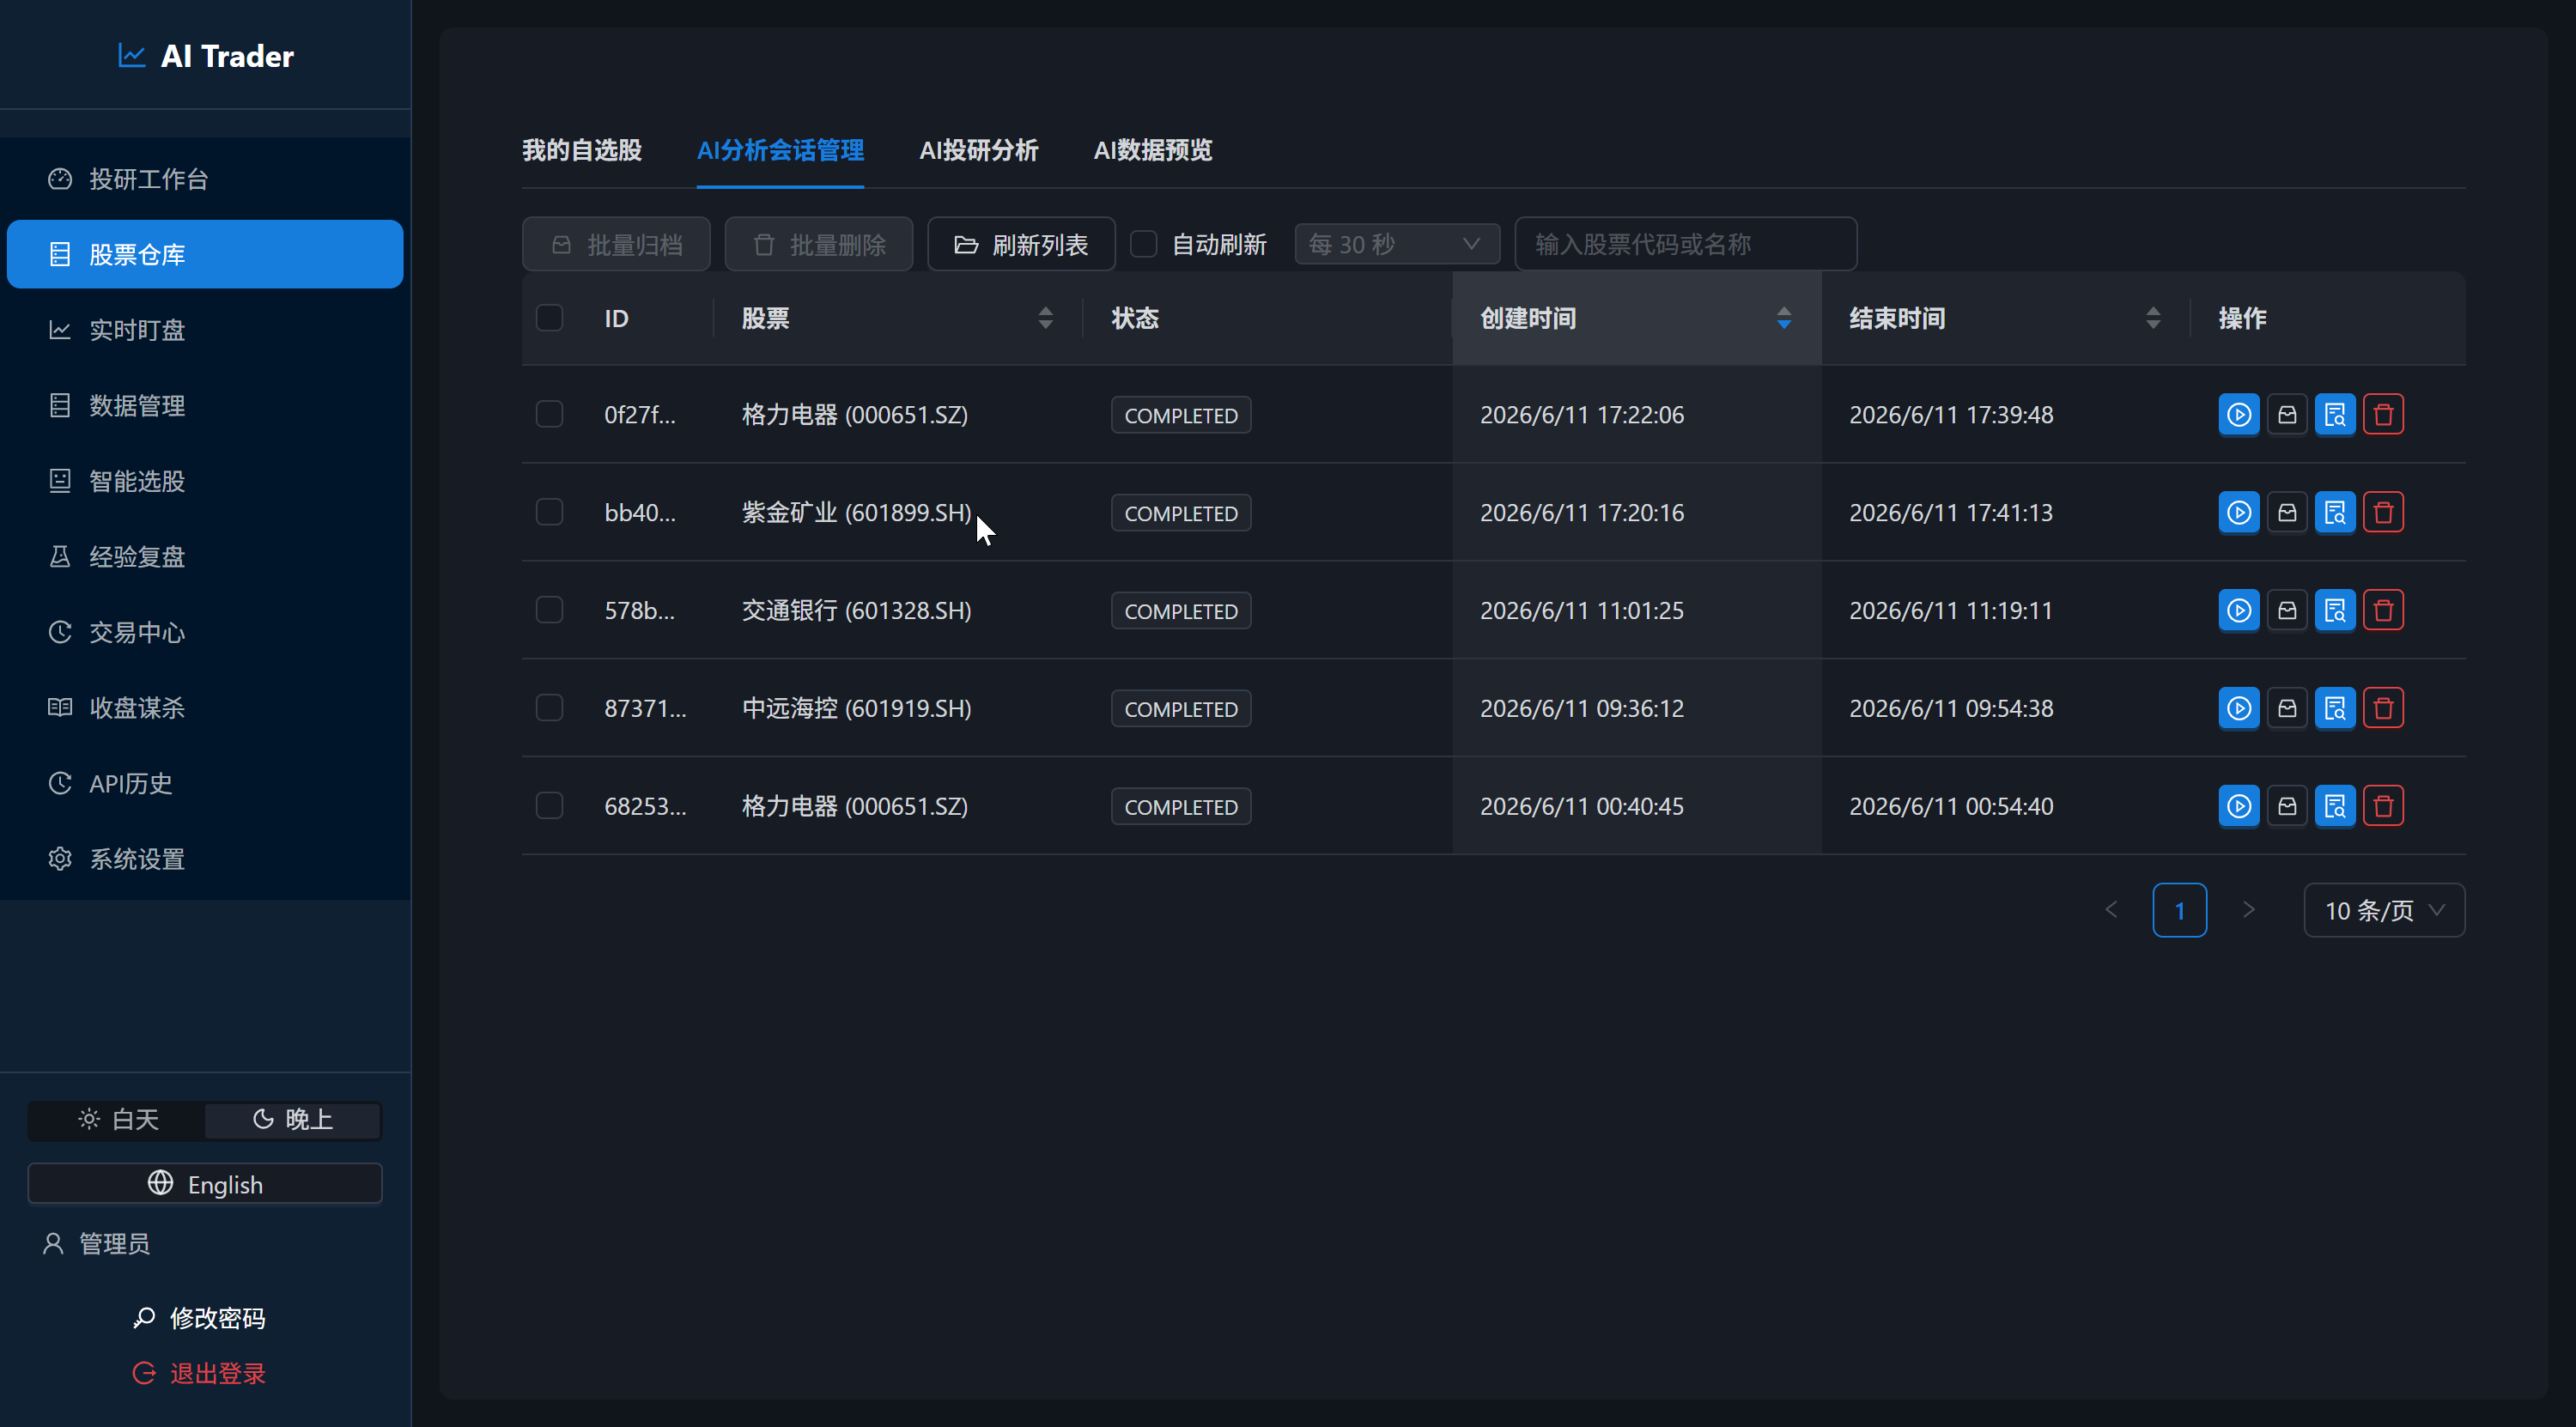Viewport: 2576px width, 1427px height.
Task: Go to previous page arrow
Action: coord(2111,910)
